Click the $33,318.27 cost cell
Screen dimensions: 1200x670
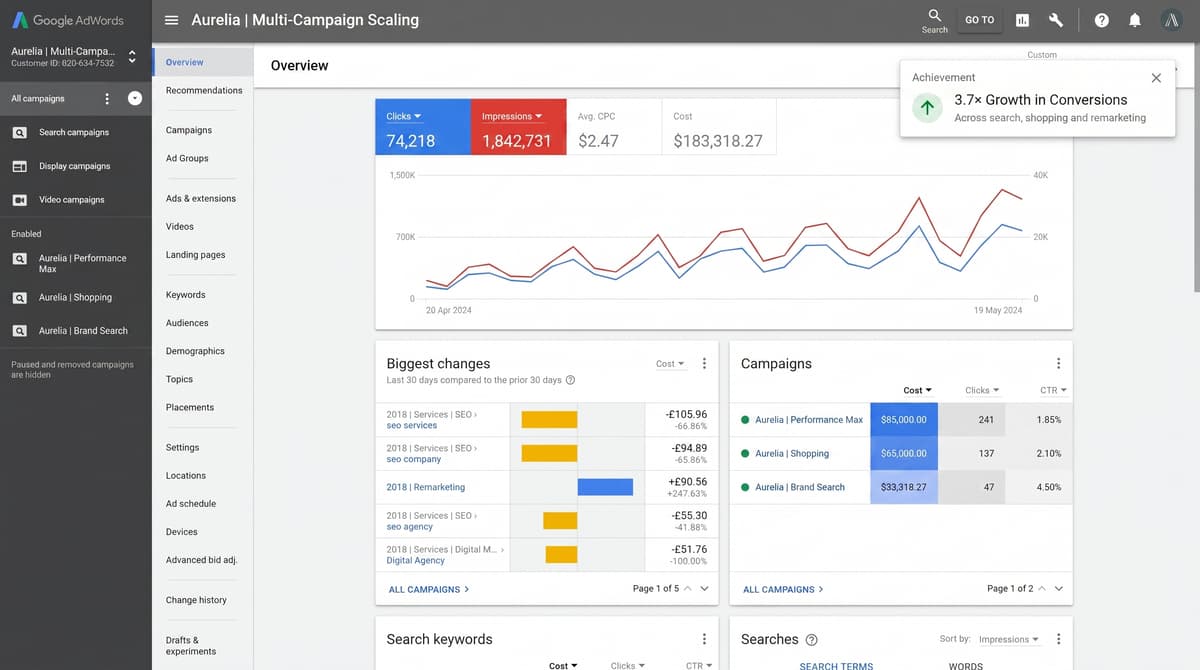click(x=904, y=487)
